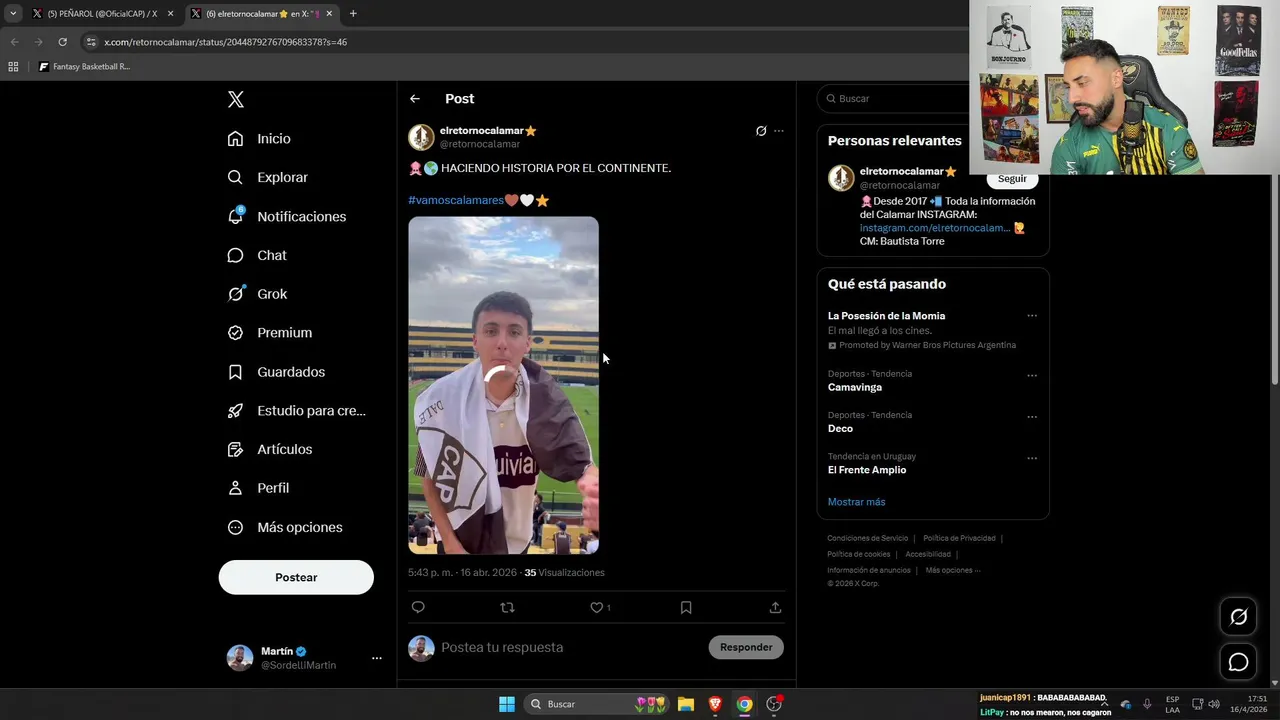Click the repost icon under the post
This screenshot has width=1280, height=720.
[507, 607]
